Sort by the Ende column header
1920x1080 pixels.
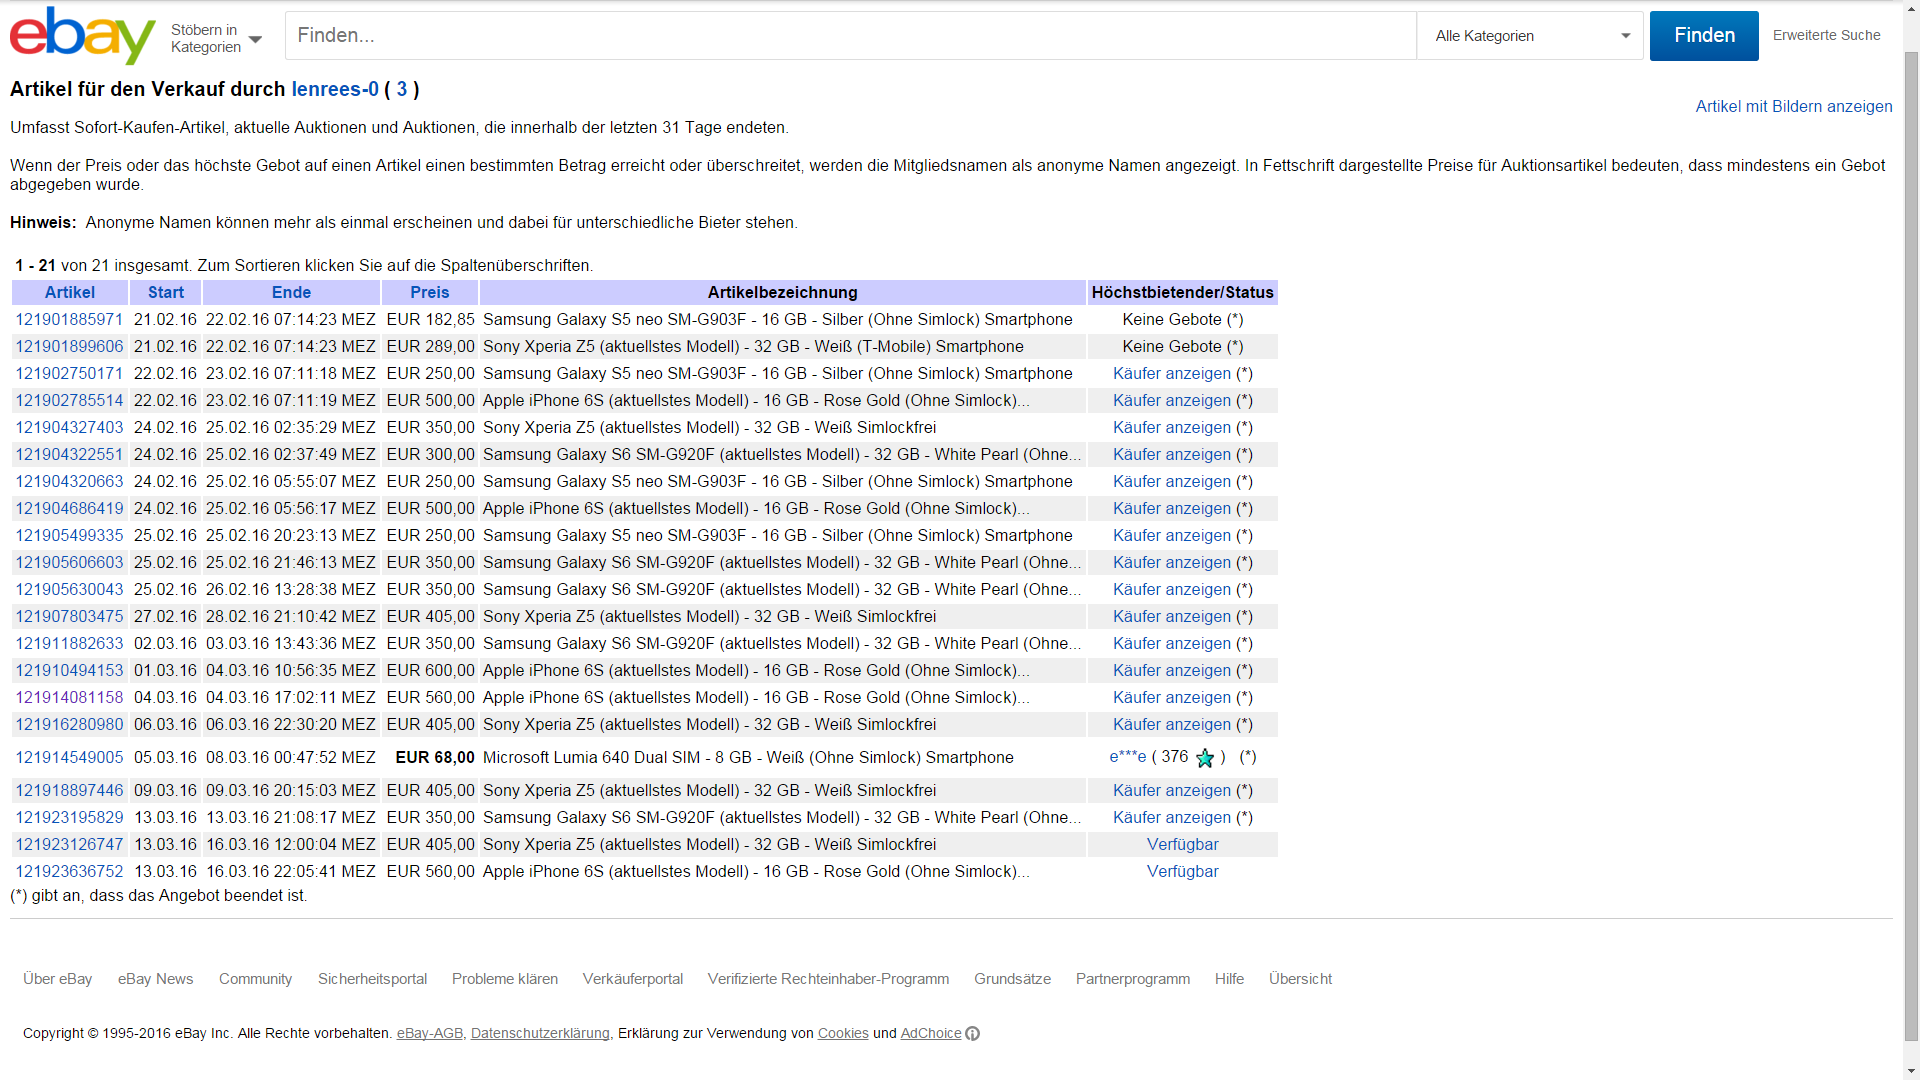291,292
